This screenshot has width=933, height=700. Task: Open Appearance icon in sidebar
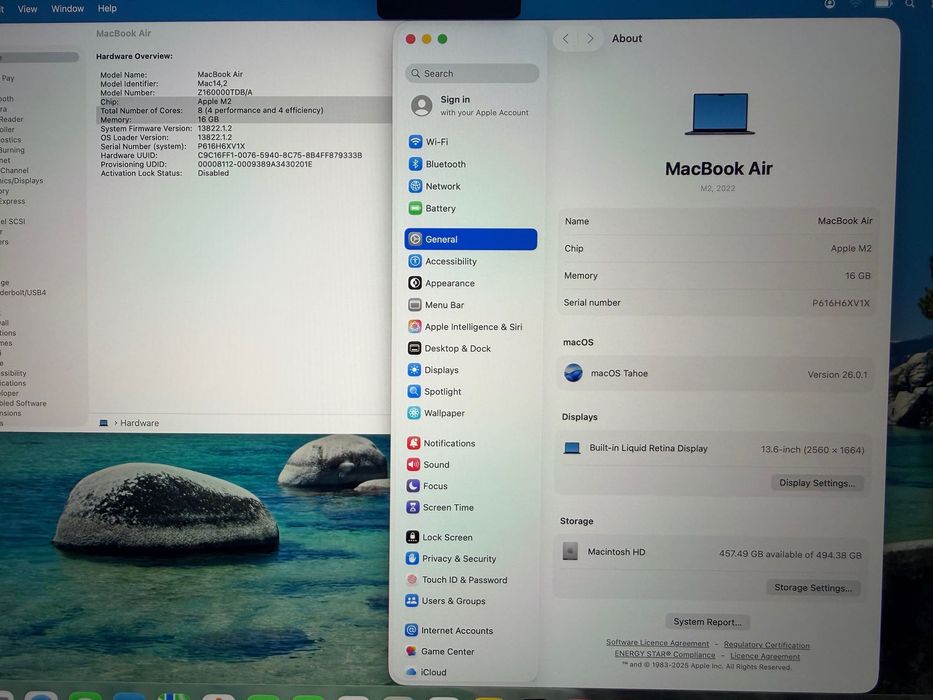(415, 283)
